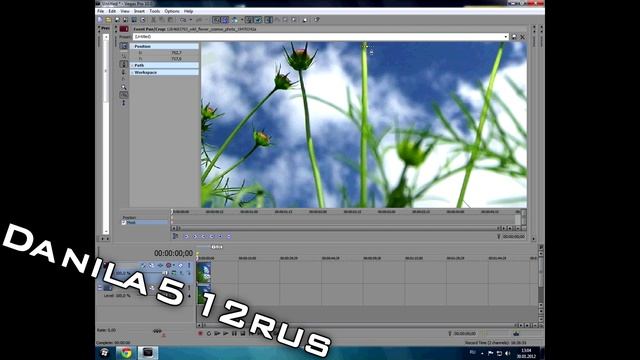The image size is (640, 360).
Task: Open the File menu
Action: [100, 11]
